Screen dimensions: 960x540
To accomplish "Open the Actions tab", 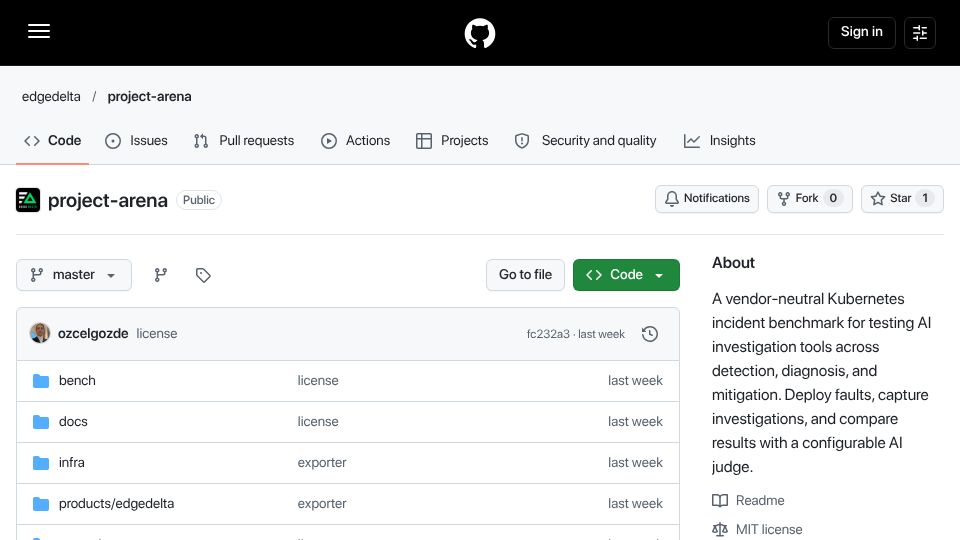I will (355, 141).
